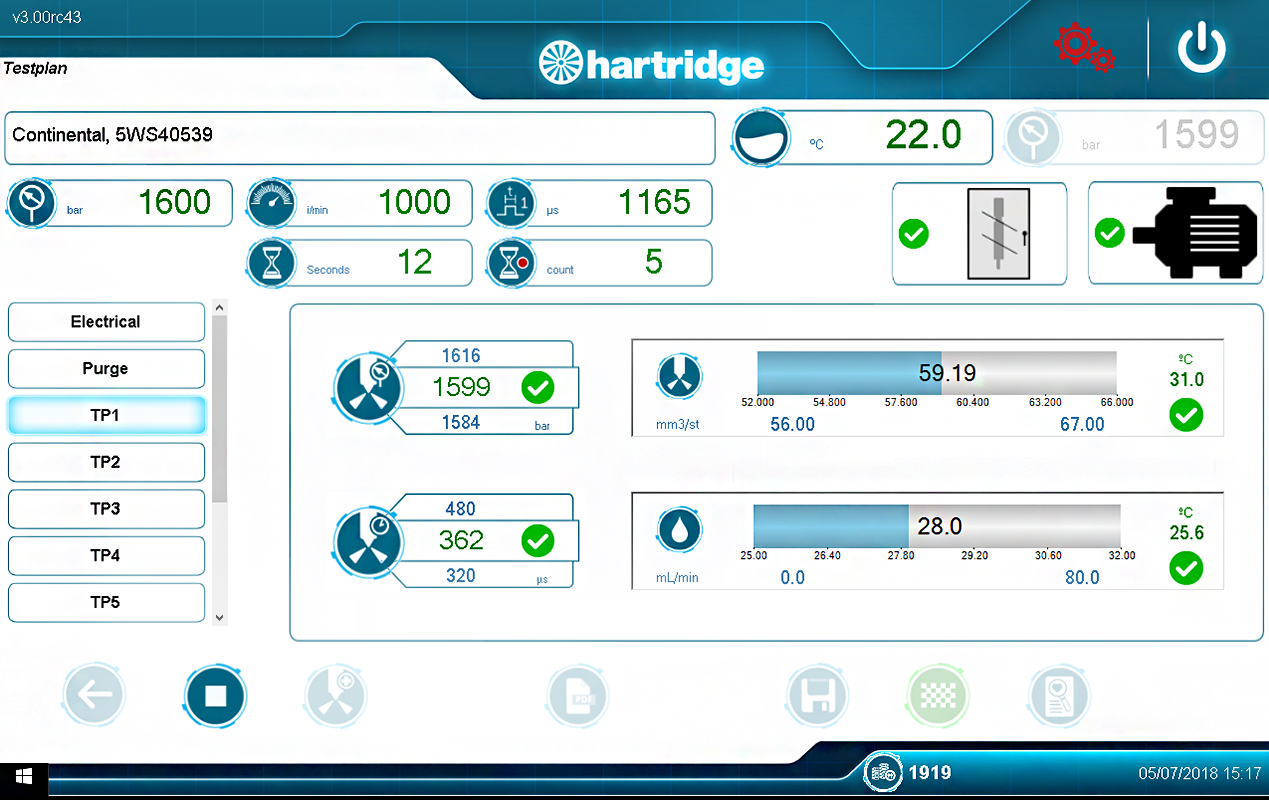Click the back arrow icon
Viewport: 1269px width, 800px height.
[94, 694]
